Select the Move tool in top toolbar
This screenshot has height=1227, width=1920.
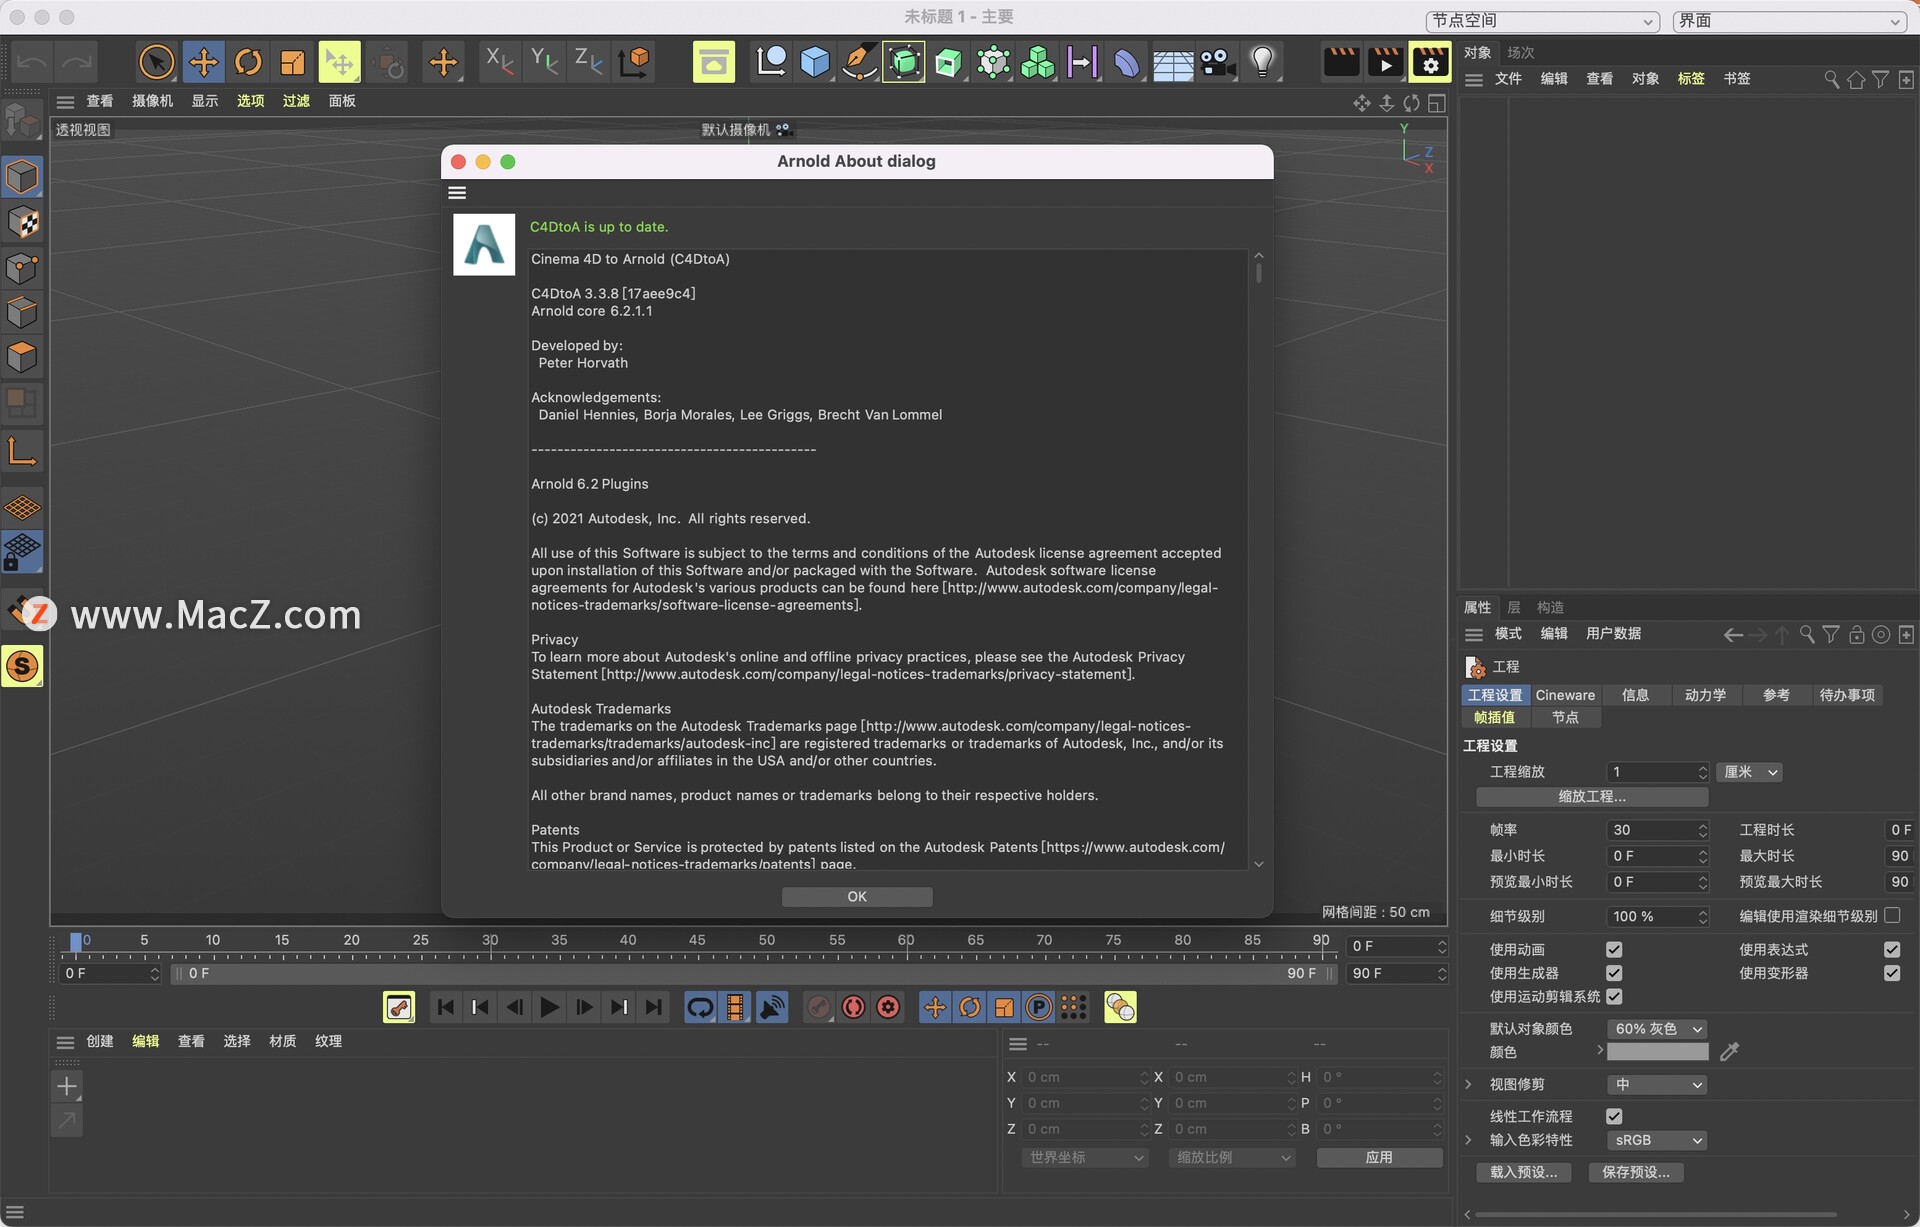(x=203, y=62)
